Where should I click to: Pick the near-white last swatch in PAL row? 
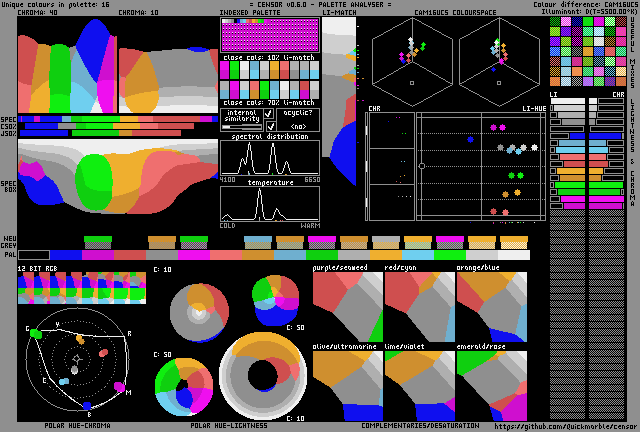click(514, 255)
